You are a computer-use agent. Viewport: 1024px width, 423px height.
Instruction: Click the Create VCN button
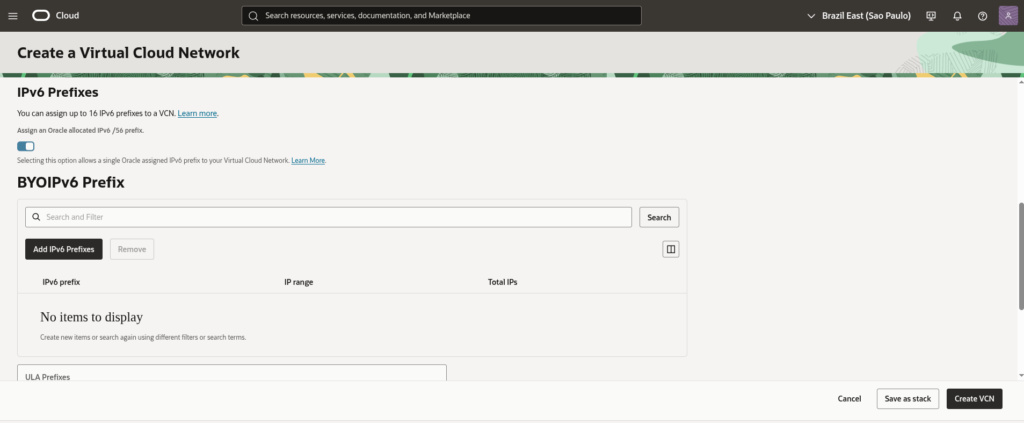[974, 398]
